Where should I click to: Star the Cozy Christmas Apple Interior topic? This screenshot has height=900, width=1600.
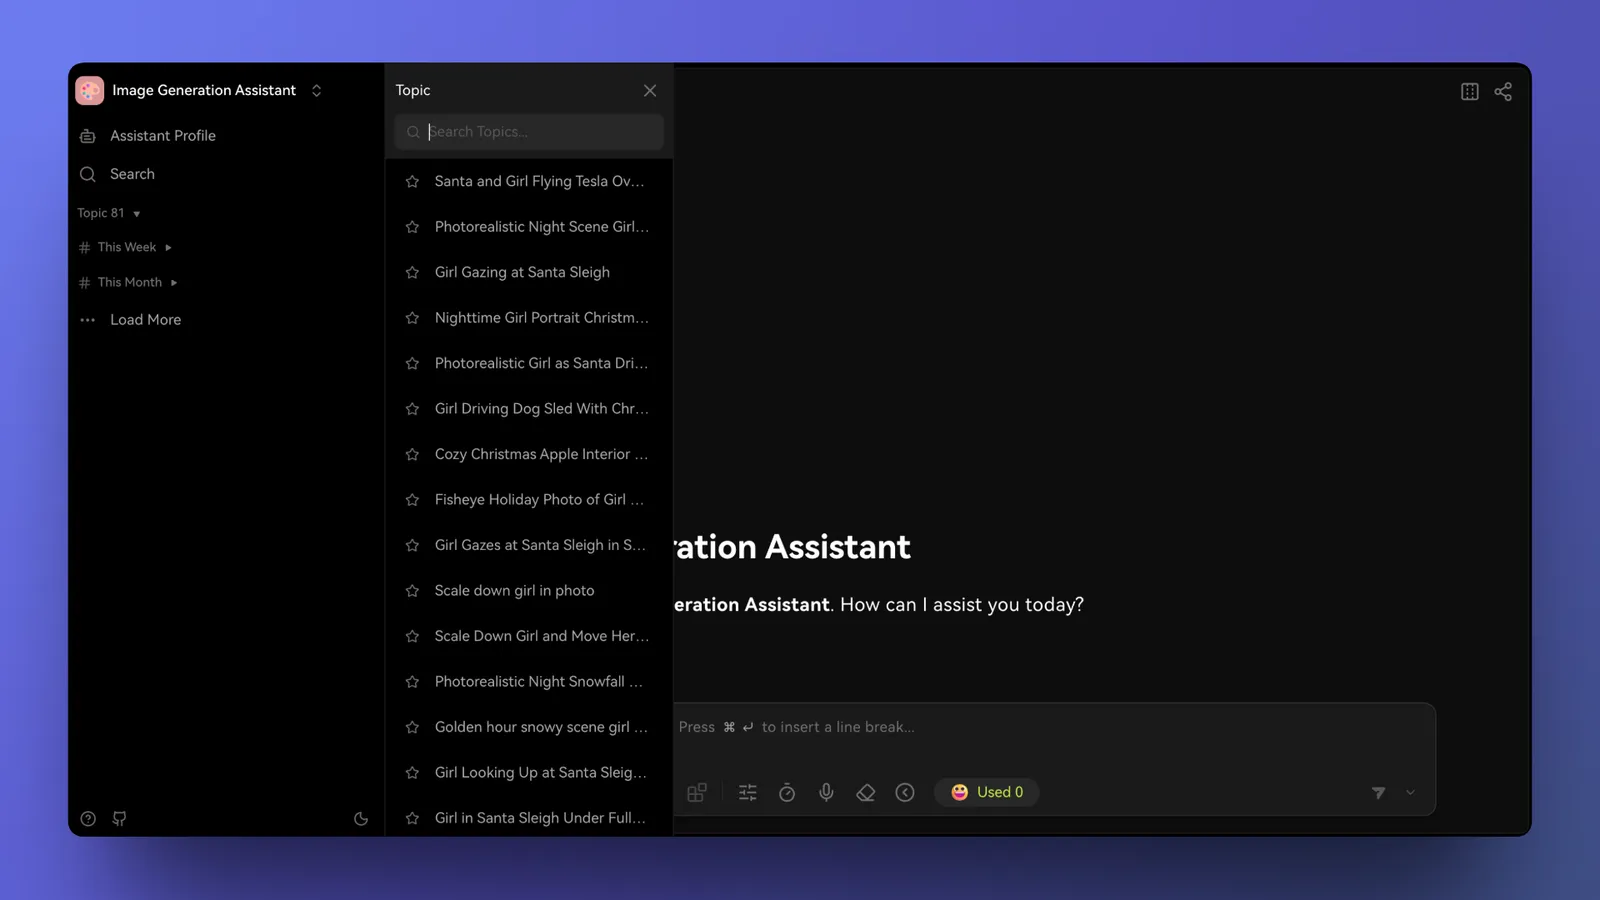pos(412,454)
